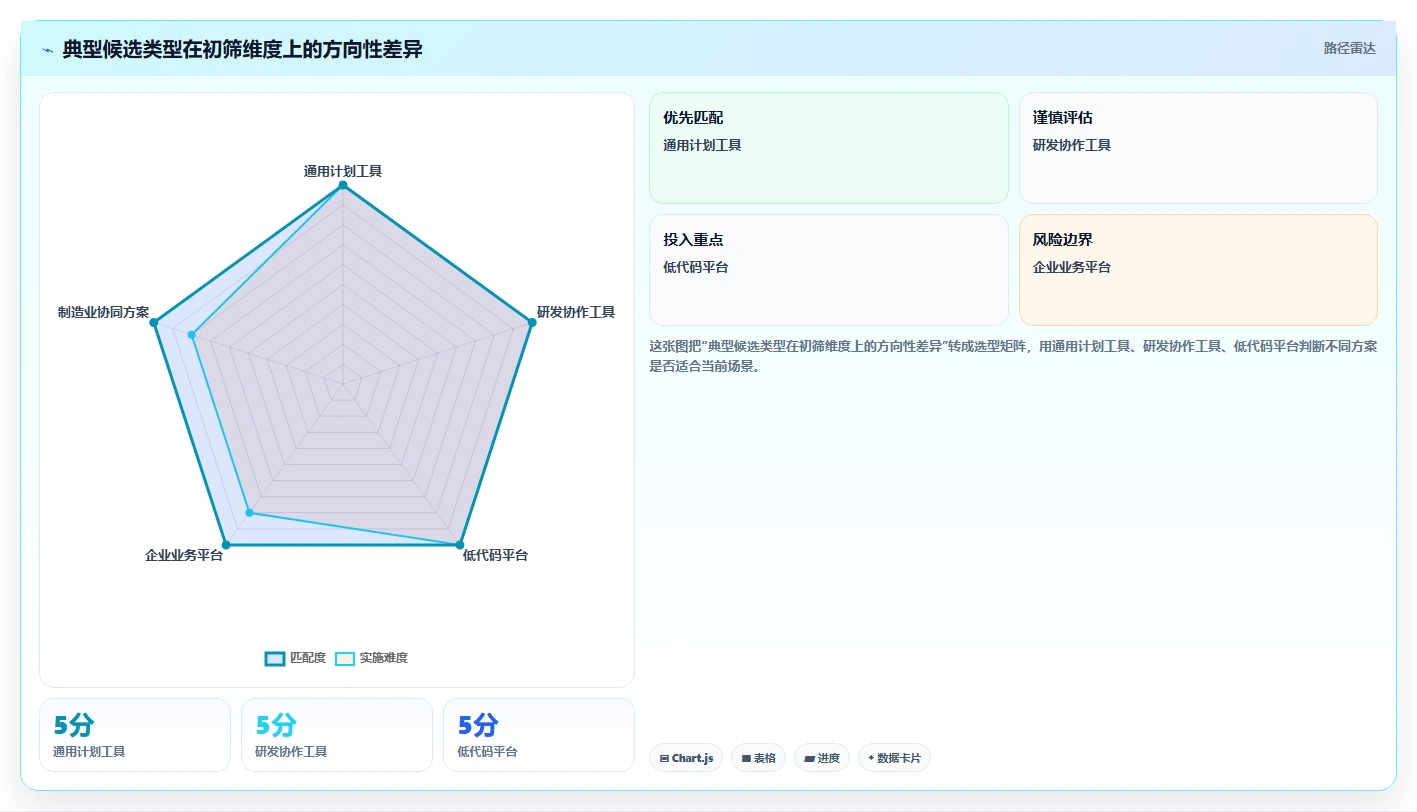Click the 5分 score for 通用计划工具
1417x812 pixels.
tap(74, 725)
